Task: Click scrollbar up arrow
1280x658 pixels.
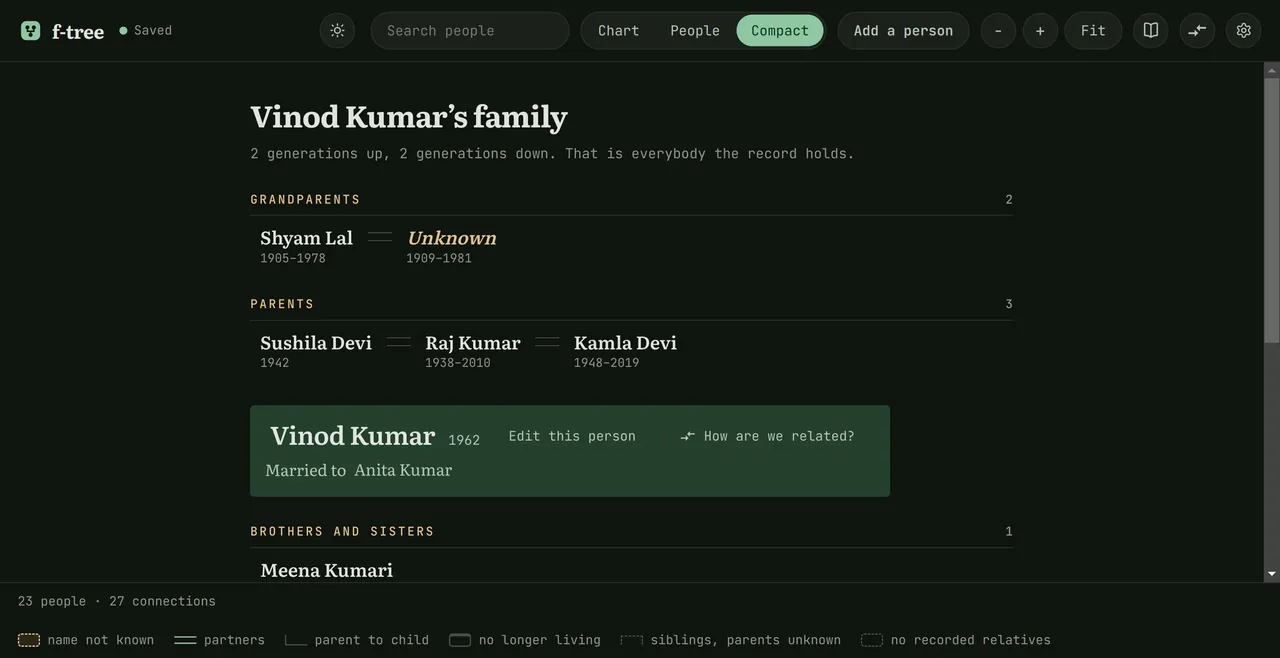Action: (1272, 70)
